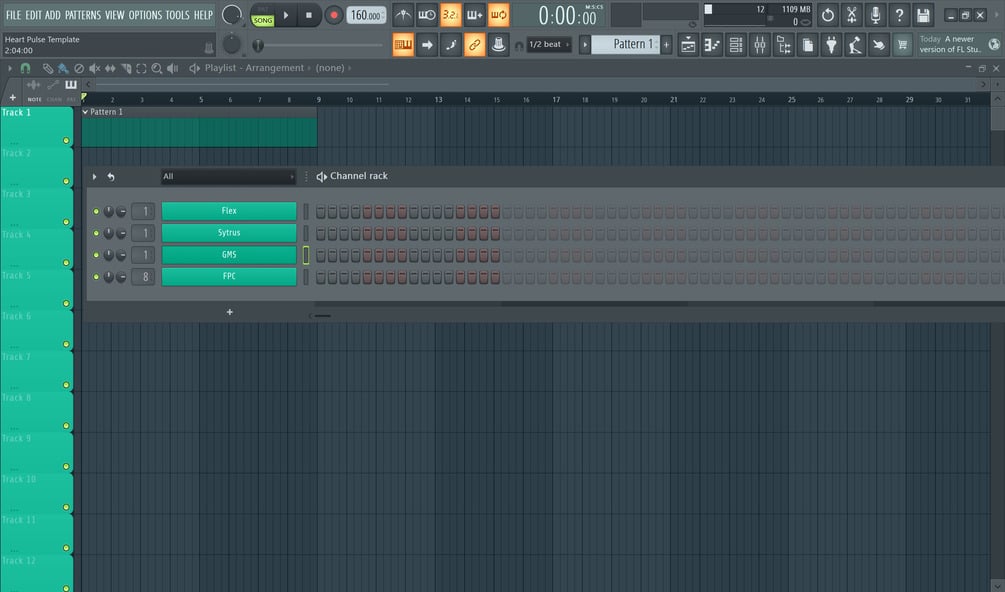Stop playback with the stop button
The width and height of the screenshot is (1005, 592).
point(309,15)
